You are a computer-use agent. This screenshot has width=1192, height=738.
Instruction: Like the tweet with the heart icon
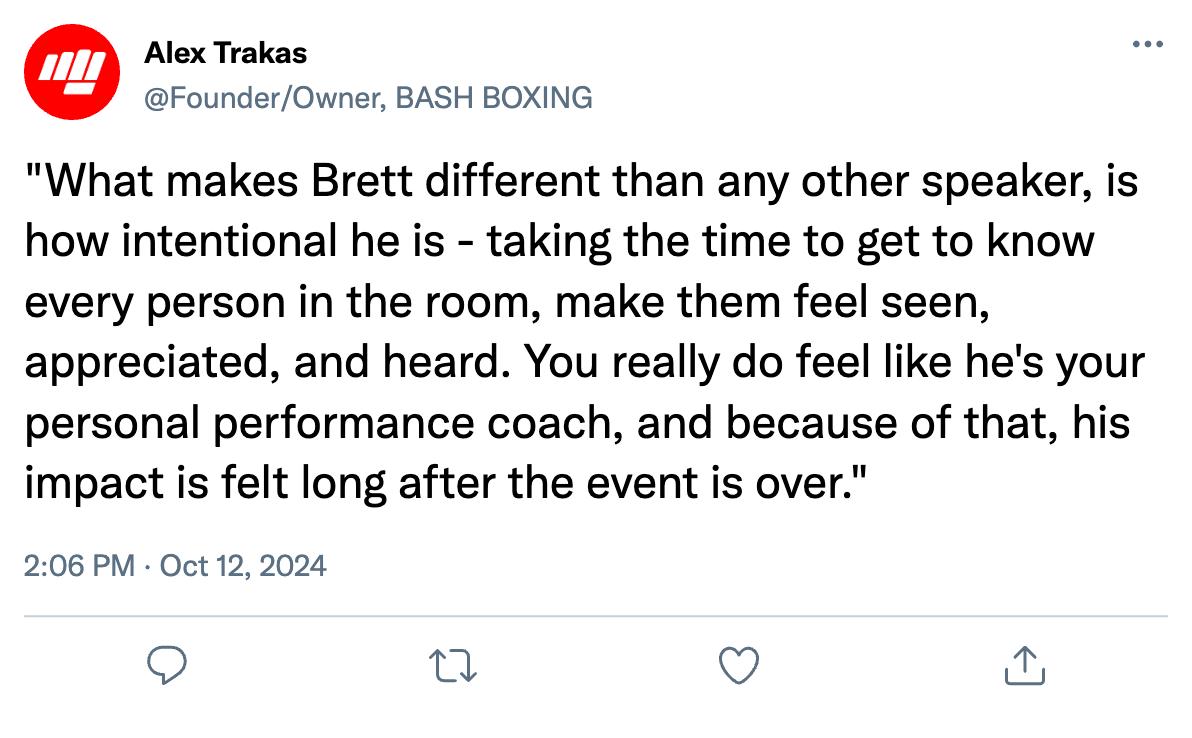(x=739, y=665)
